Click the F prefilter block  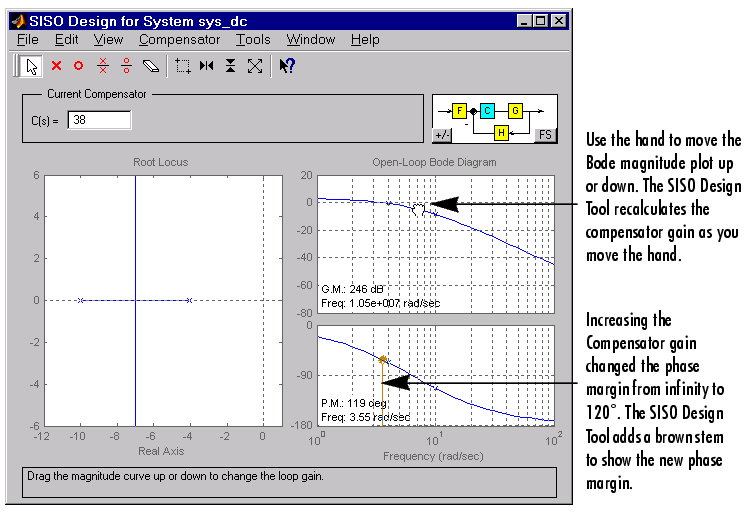pyautogui.click(x=459, y=111)
